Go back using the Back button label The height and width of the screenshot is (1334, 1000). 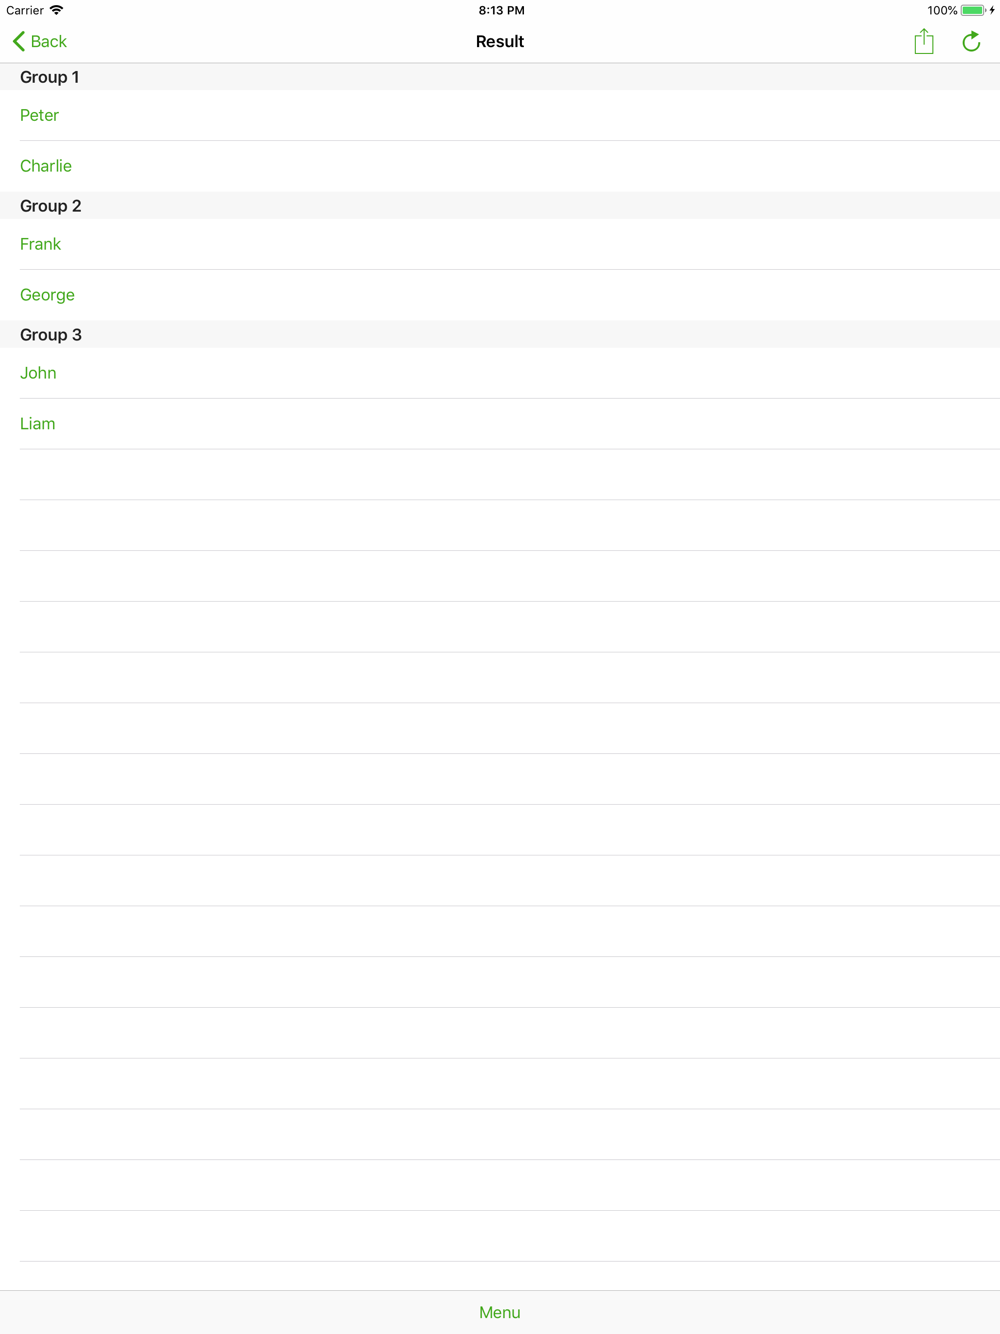[x=48, y=41]
